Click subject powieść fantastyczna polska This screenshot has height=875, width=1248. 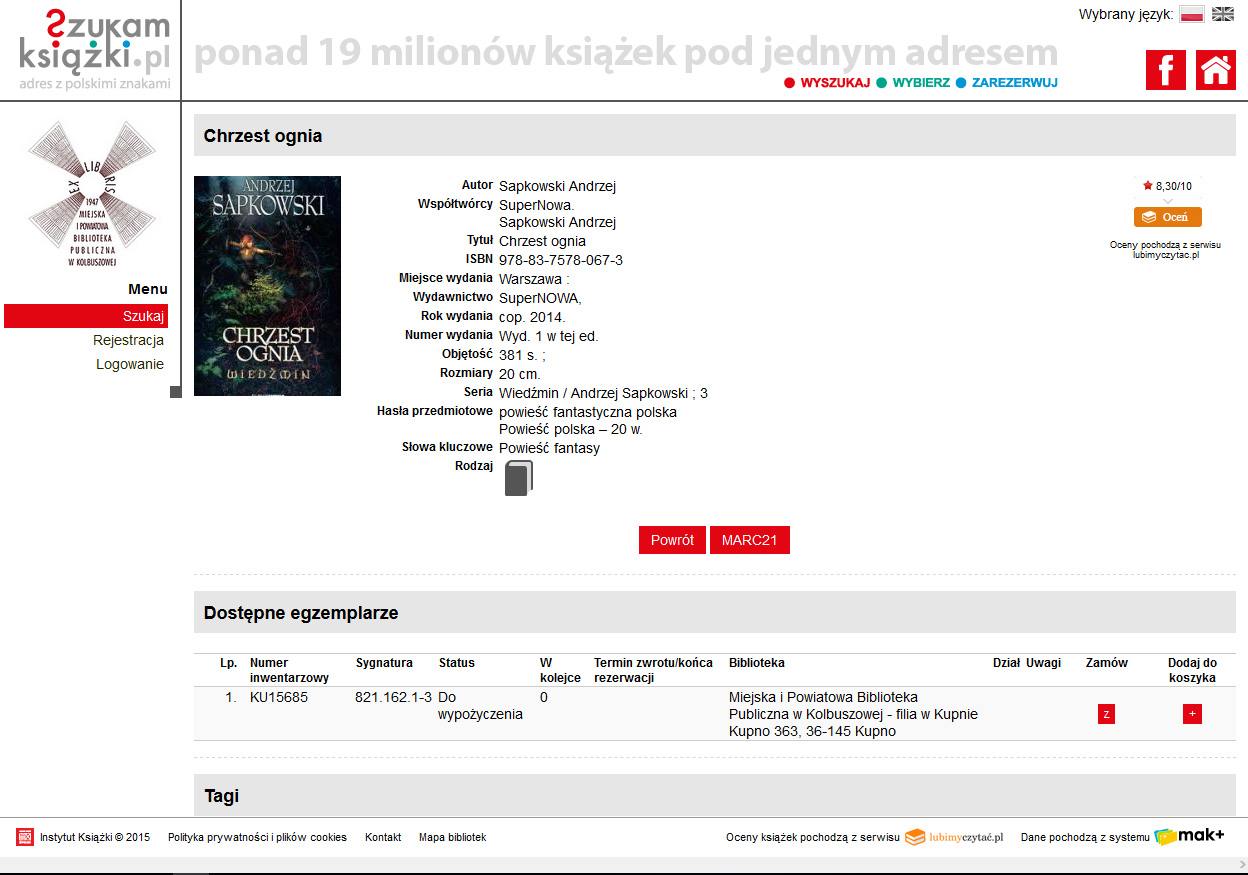tap(588, 412)
